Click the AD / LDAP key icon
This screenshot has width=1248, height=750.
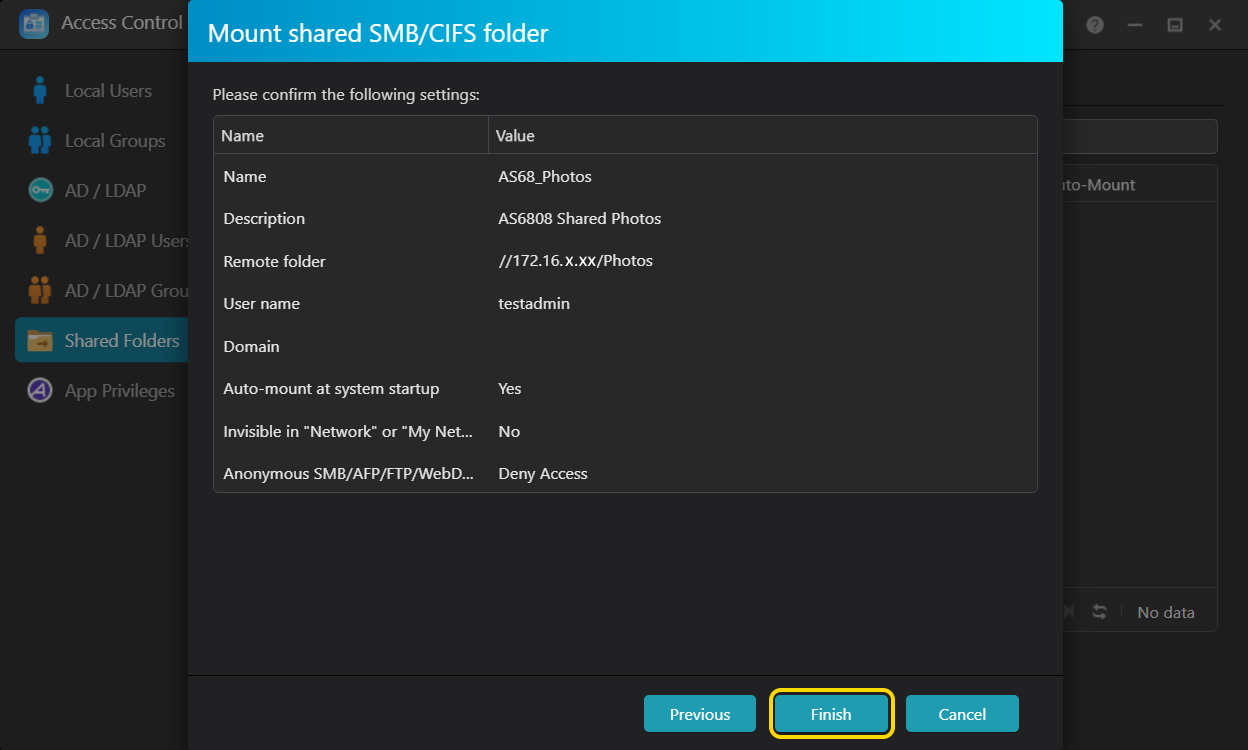coord(40,191)
